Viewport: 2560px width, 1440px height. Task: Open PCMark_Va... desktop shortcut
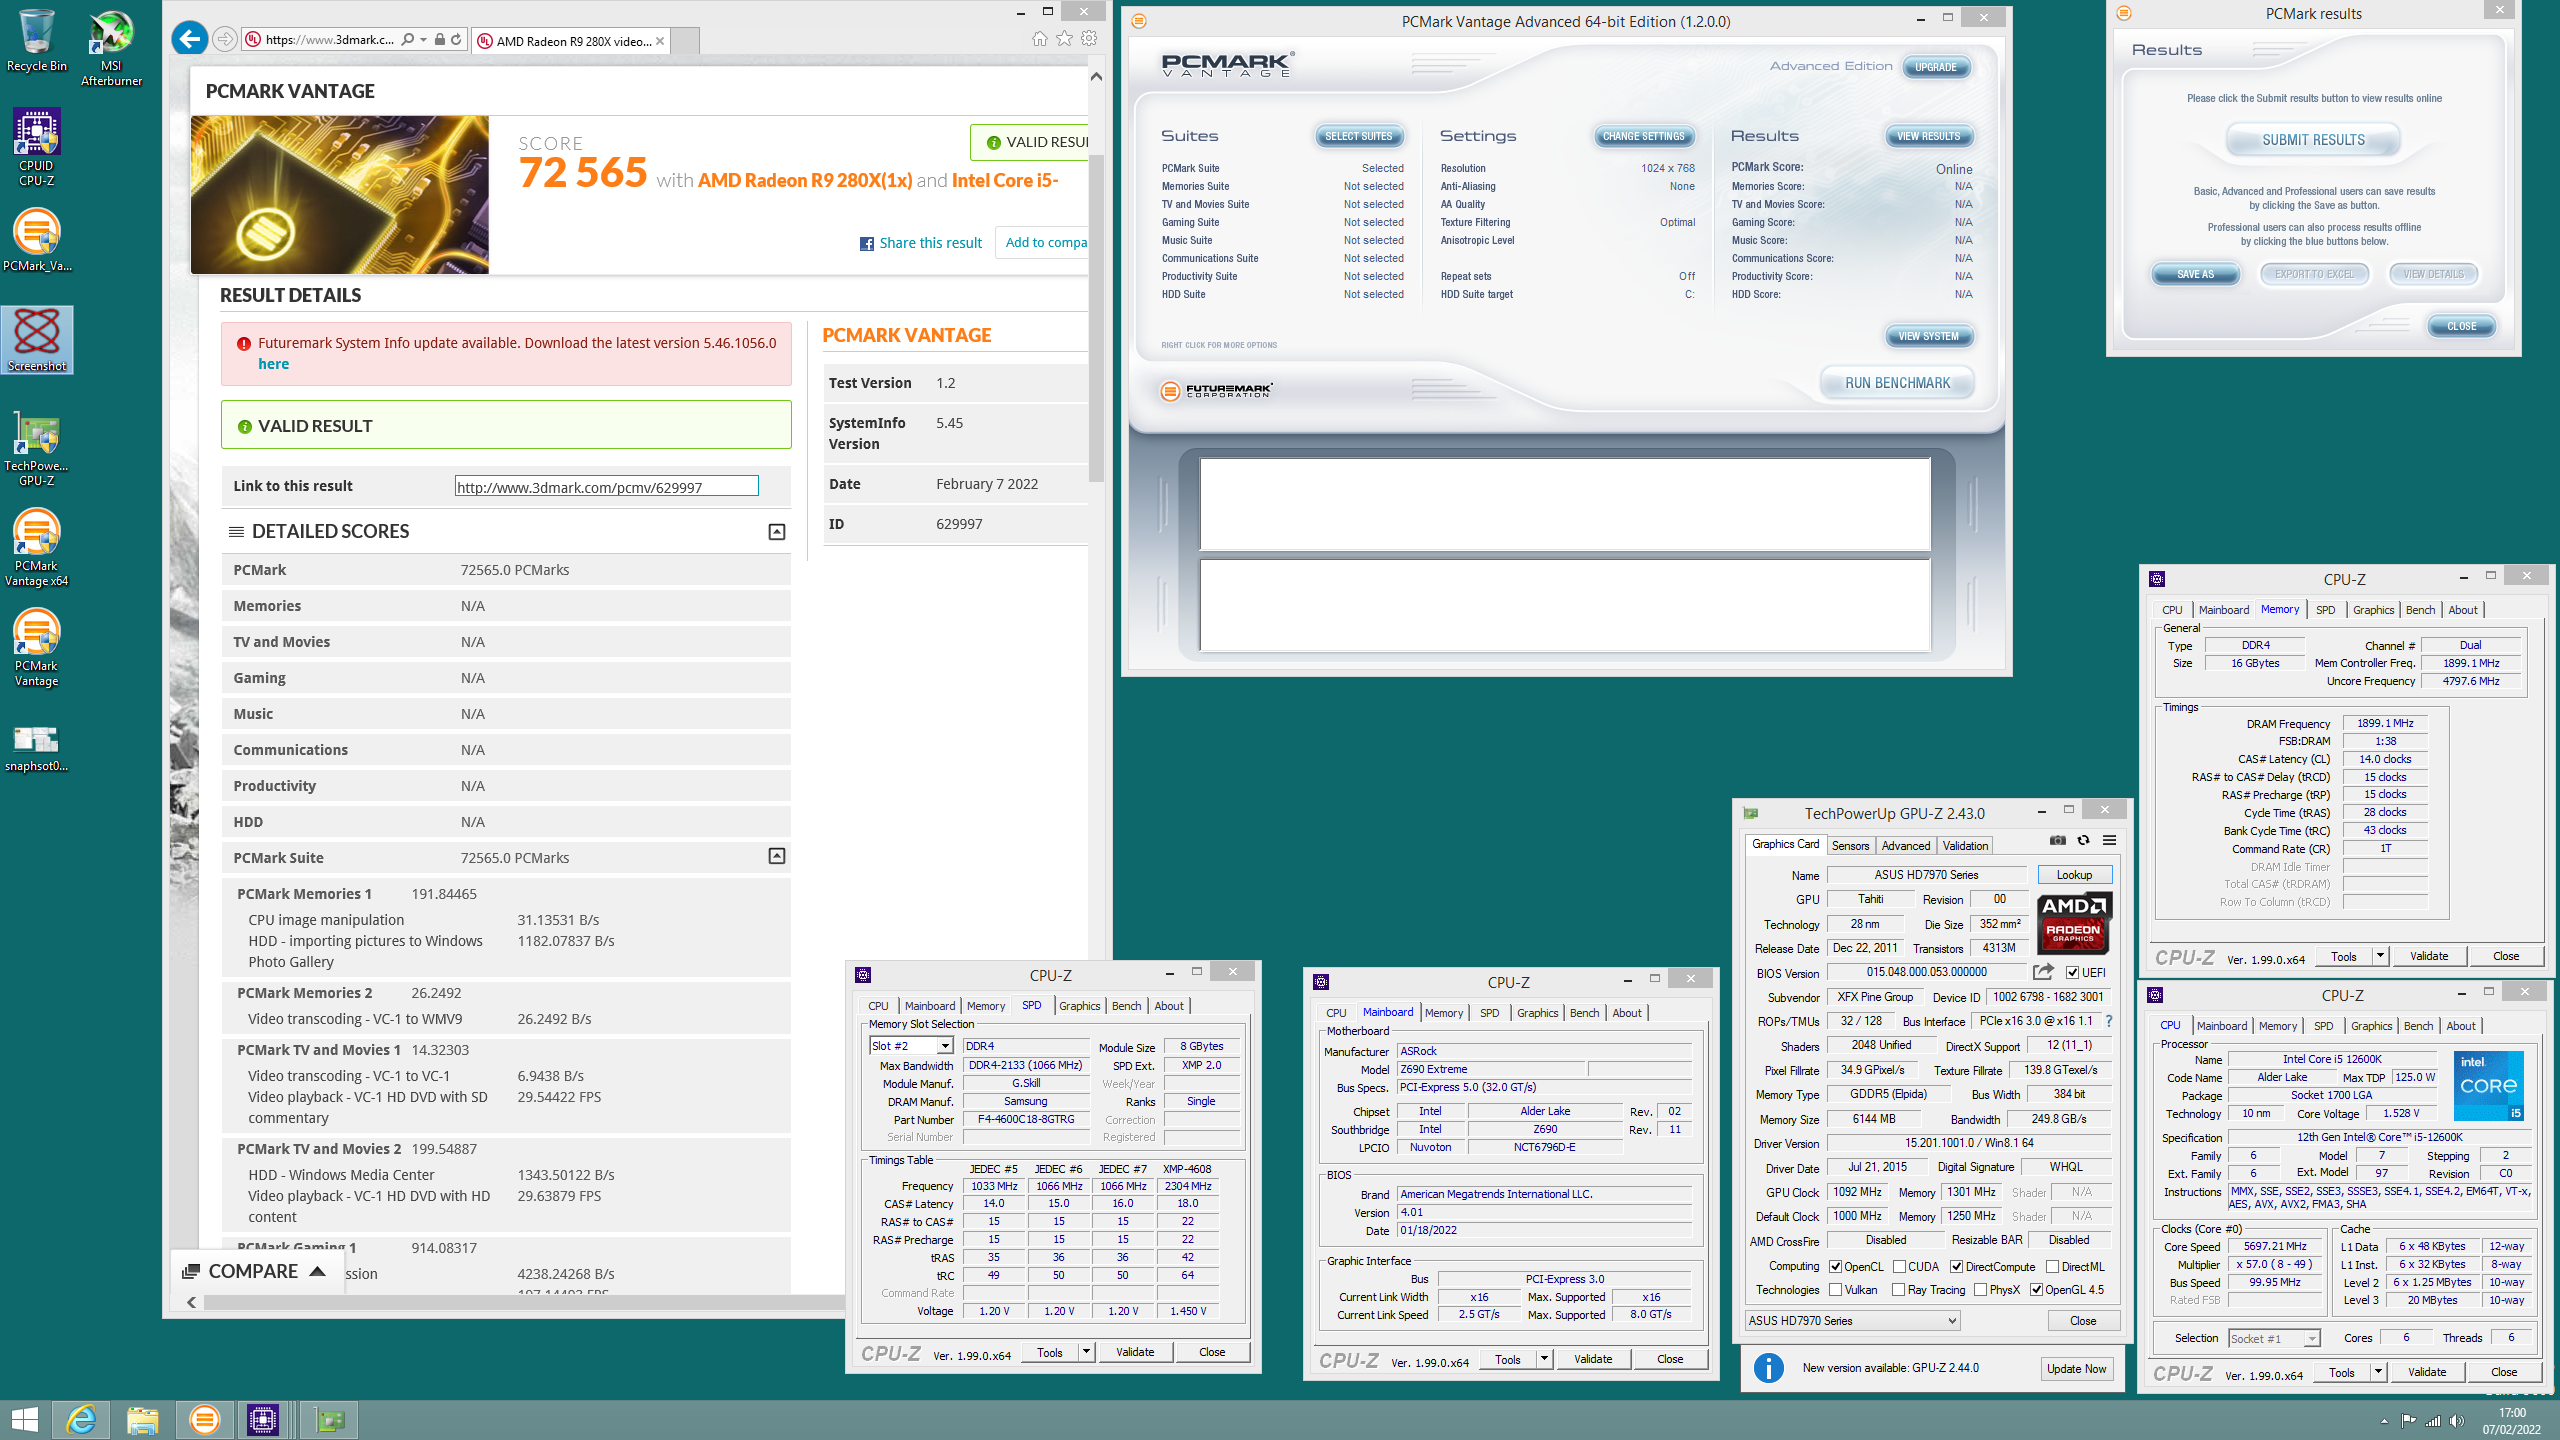[x=37, y=240]
